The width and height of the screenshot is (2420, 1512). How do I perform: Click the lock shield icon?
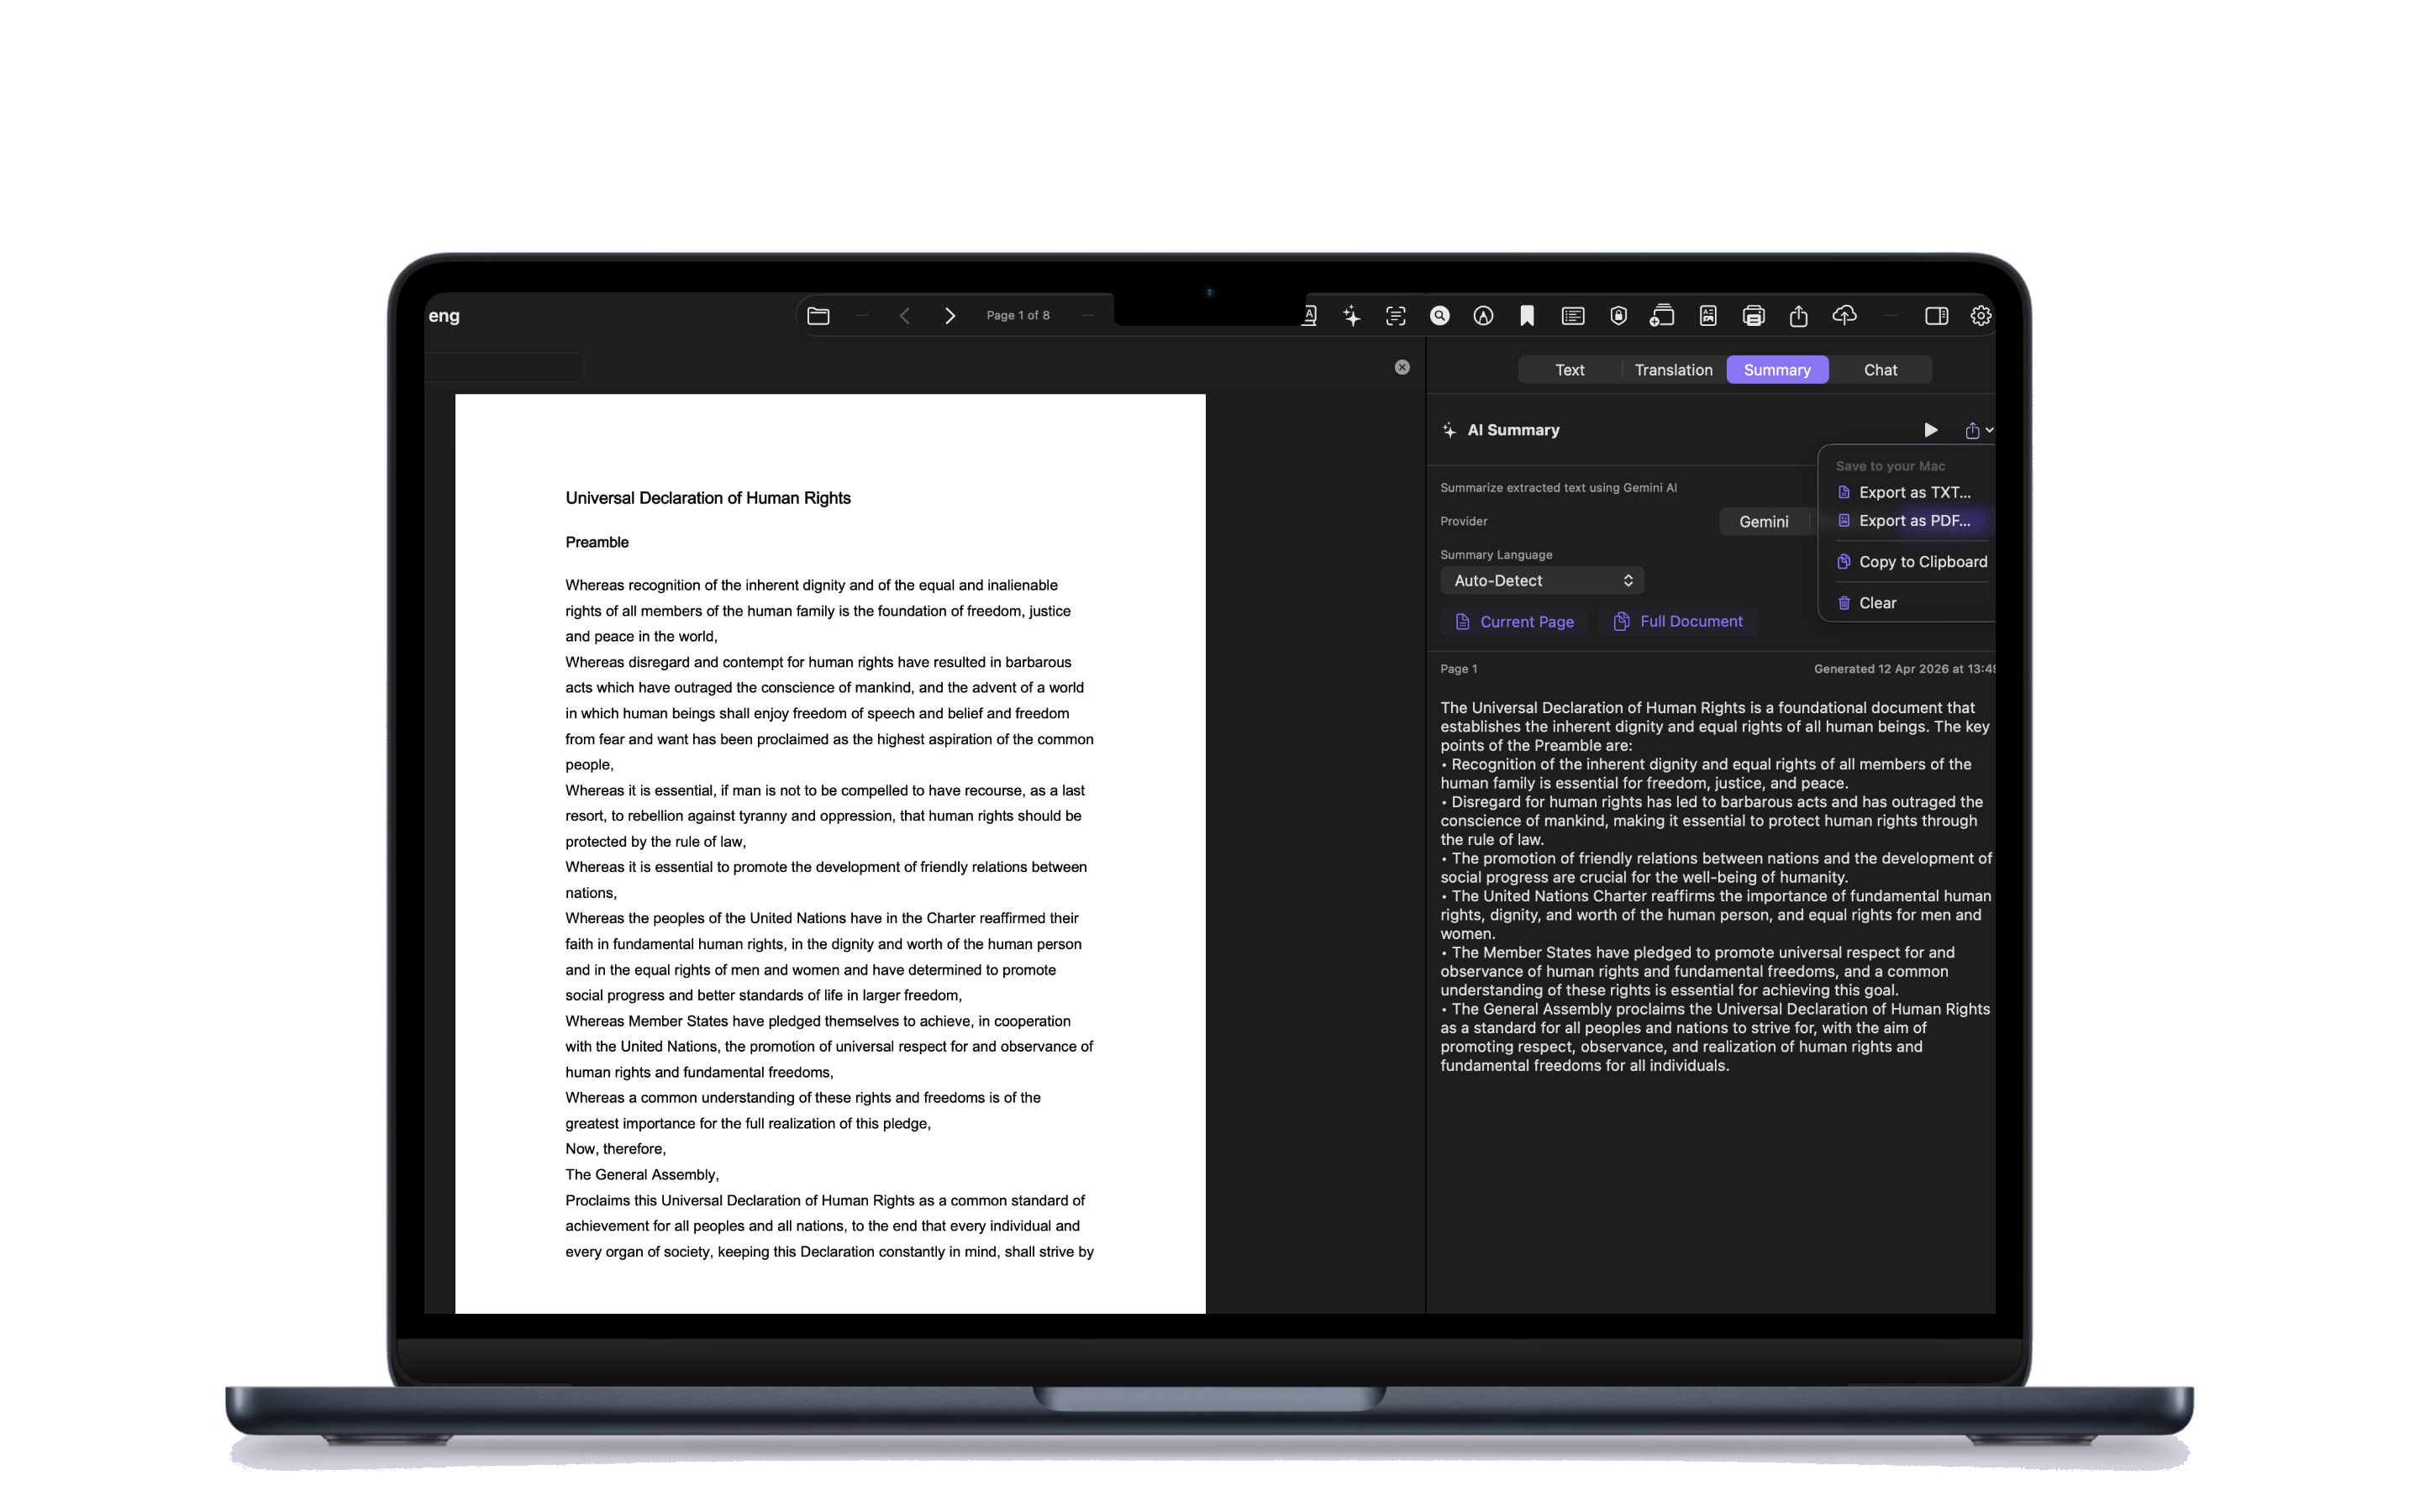pyautogui.click(x=1618, y=316)
